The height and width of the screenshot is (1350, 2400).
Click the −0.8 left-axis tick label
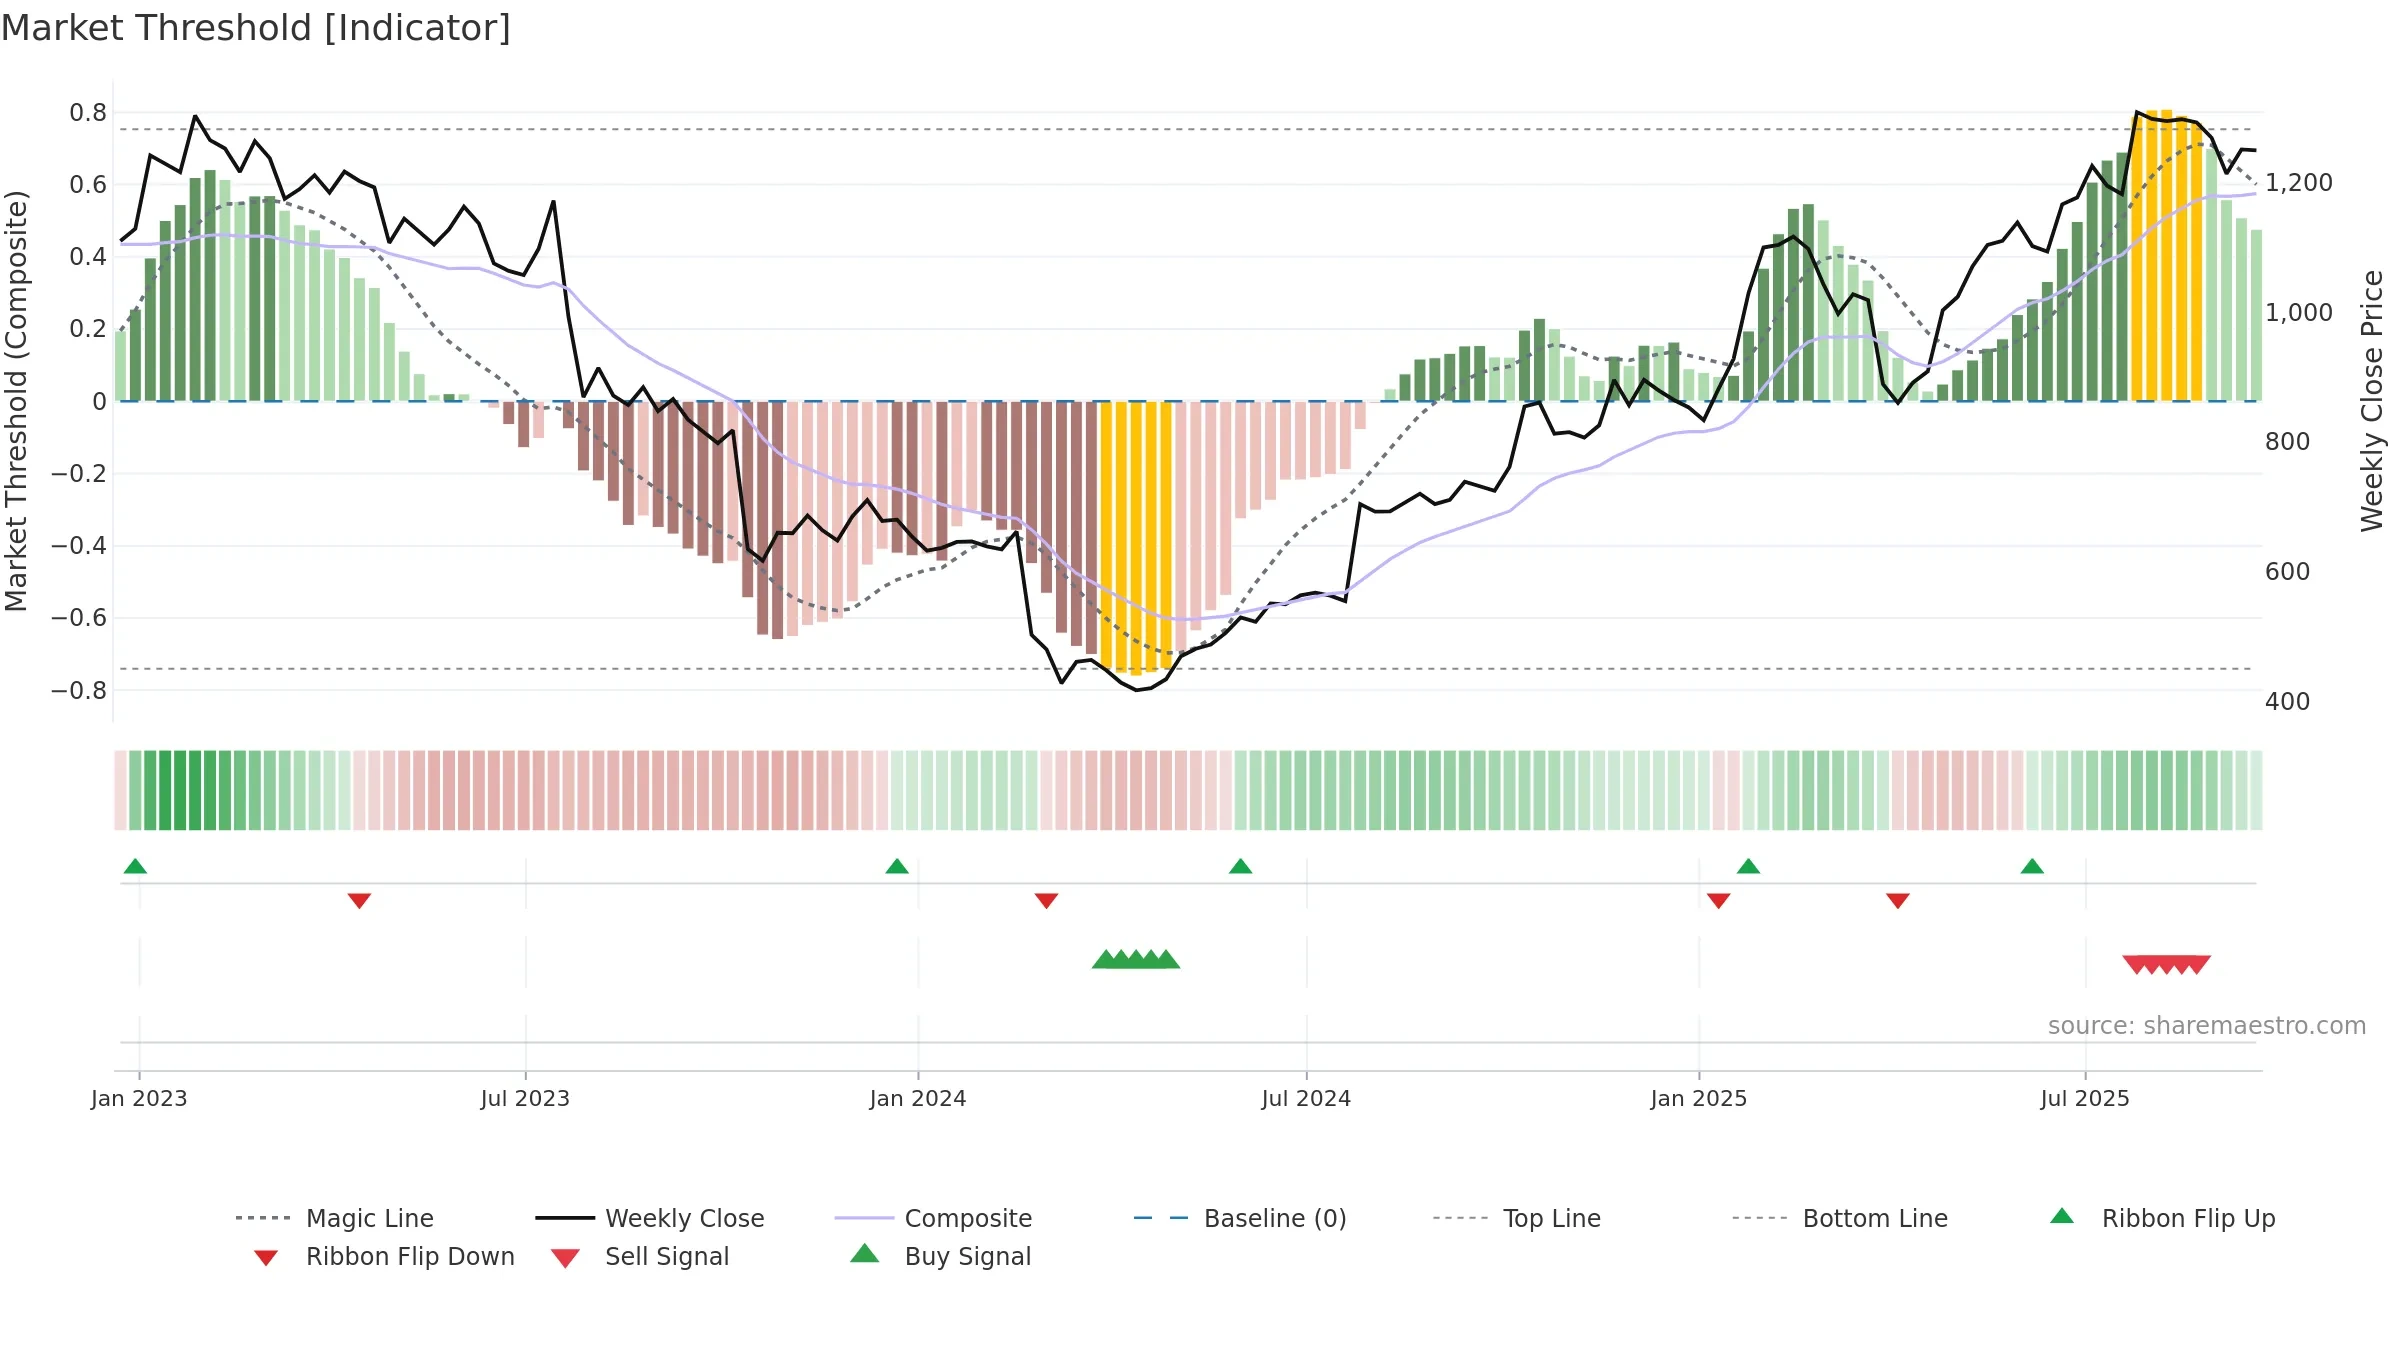79,690
